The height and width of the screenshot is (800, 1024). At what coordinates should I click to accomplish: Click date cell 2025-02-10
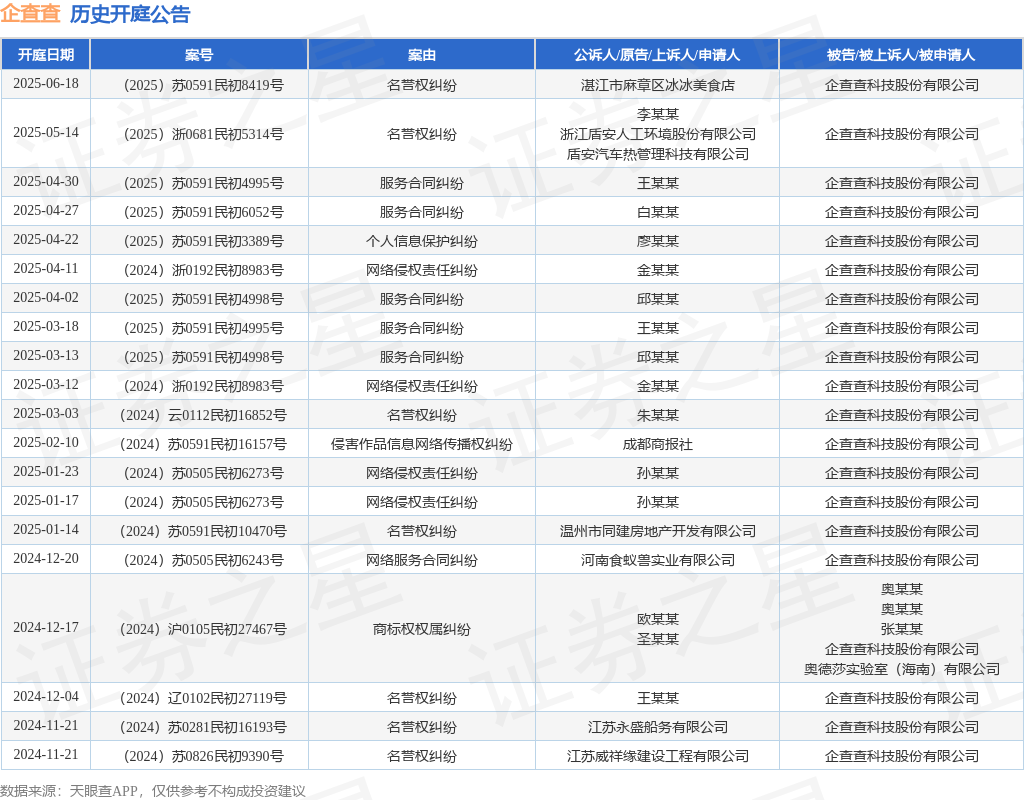[x=46, y=442]
